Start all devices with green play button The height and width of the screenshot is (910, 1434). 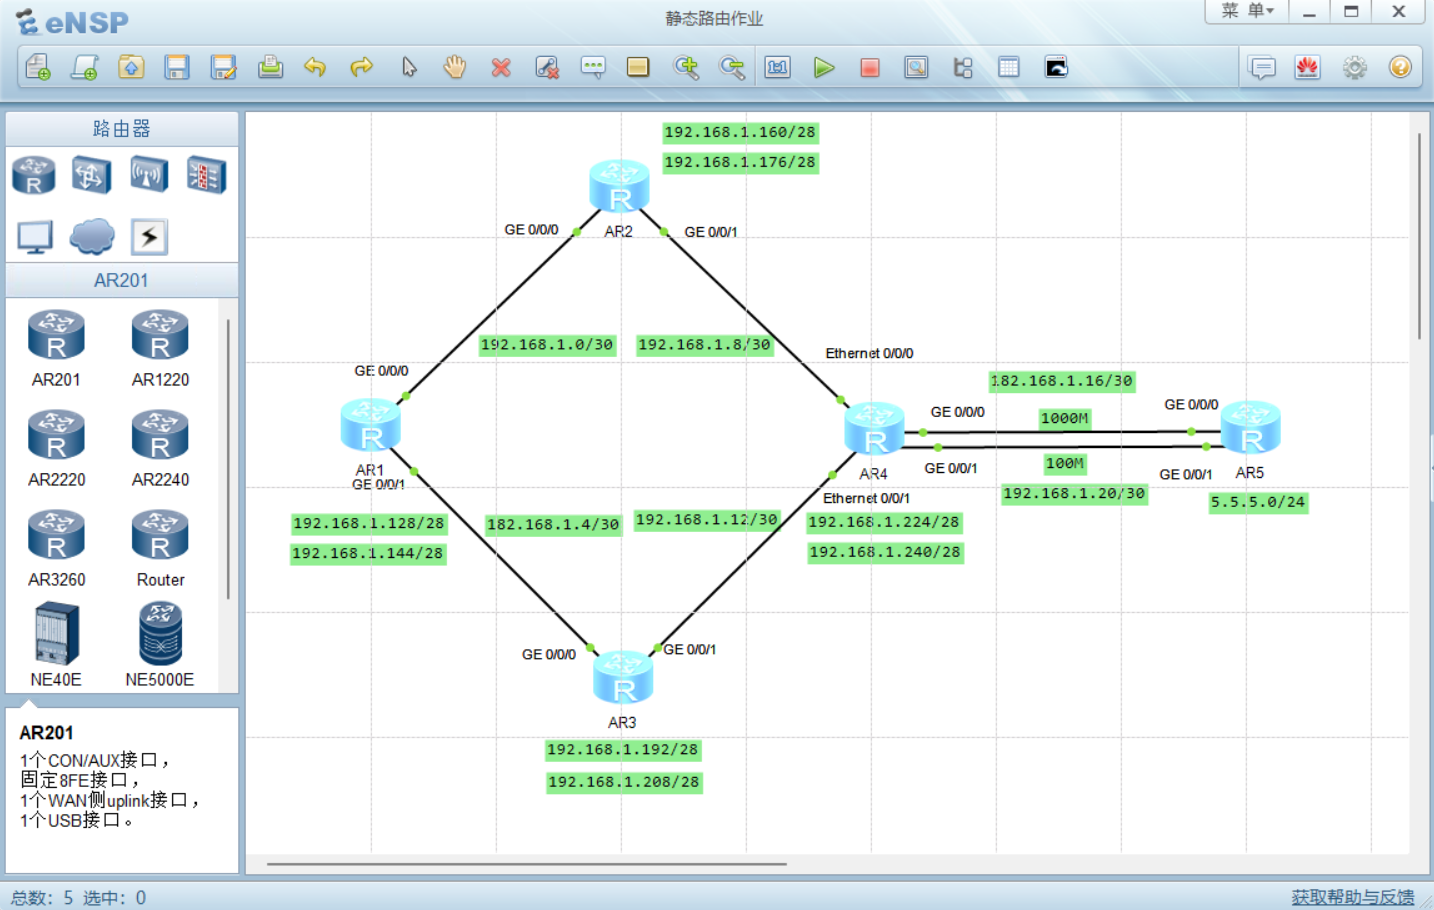824,67
